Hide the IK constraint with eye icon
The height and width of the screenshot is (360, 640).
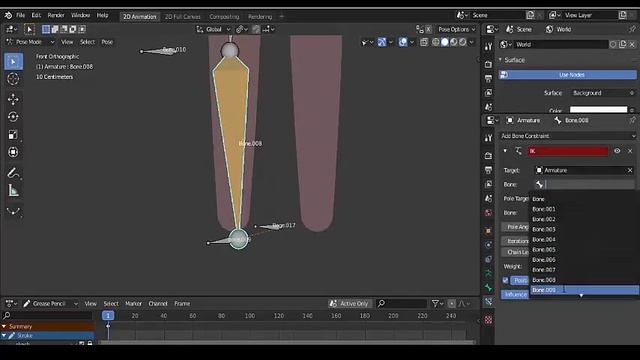617,151
